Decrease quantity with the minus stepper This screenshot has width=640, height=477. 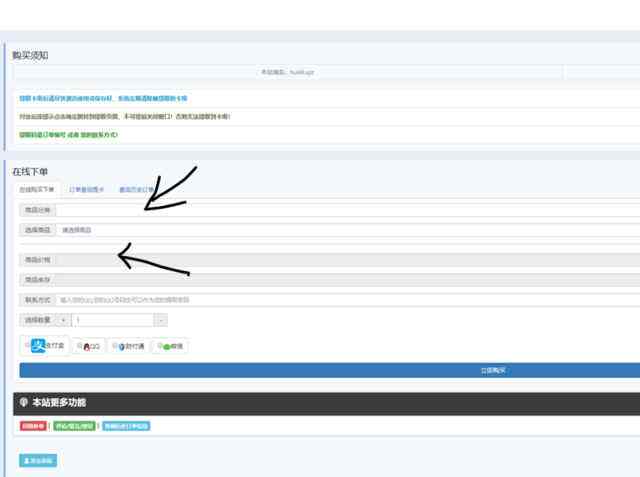pyautogui.click(x=161, y=320)
